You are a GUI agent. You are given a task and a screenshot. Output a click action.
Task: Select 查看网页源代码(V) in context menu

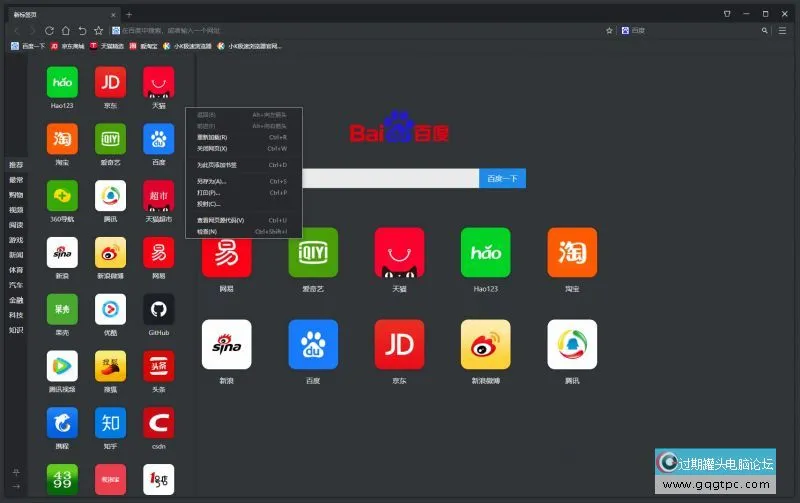221,220
